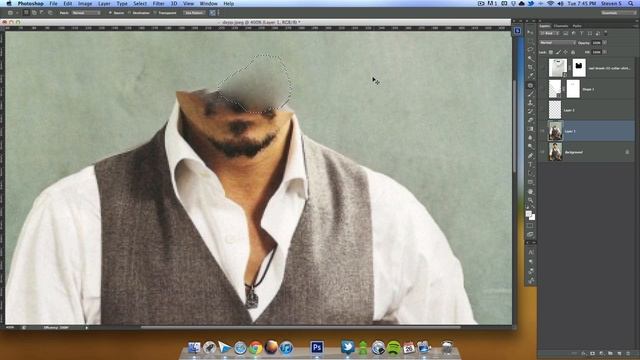Create a new layer
This screenshot has width=640, height=360.
619,353
